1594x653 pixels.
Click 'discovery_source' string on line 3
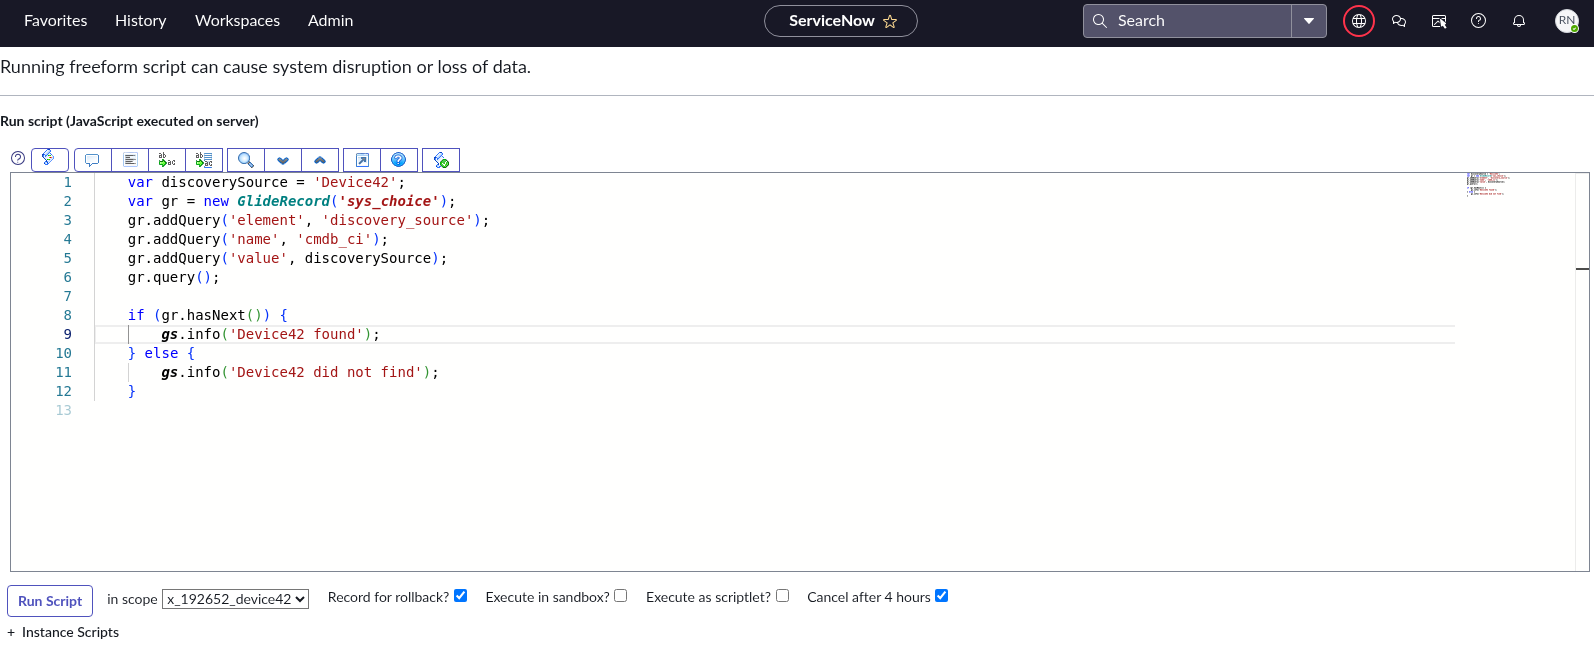tap(397, 220)
